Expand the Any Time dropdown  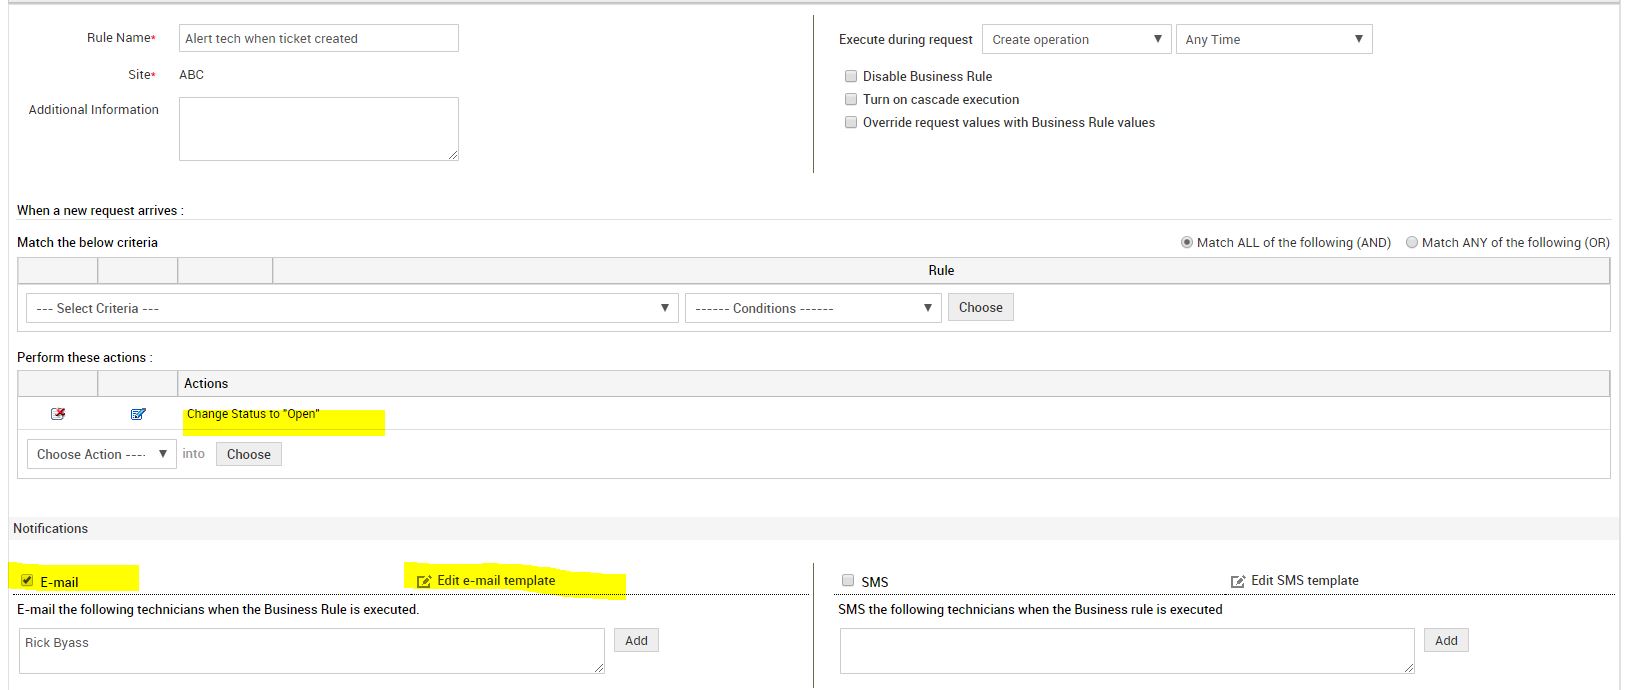pyautogui.click(x=1273, y=39)
